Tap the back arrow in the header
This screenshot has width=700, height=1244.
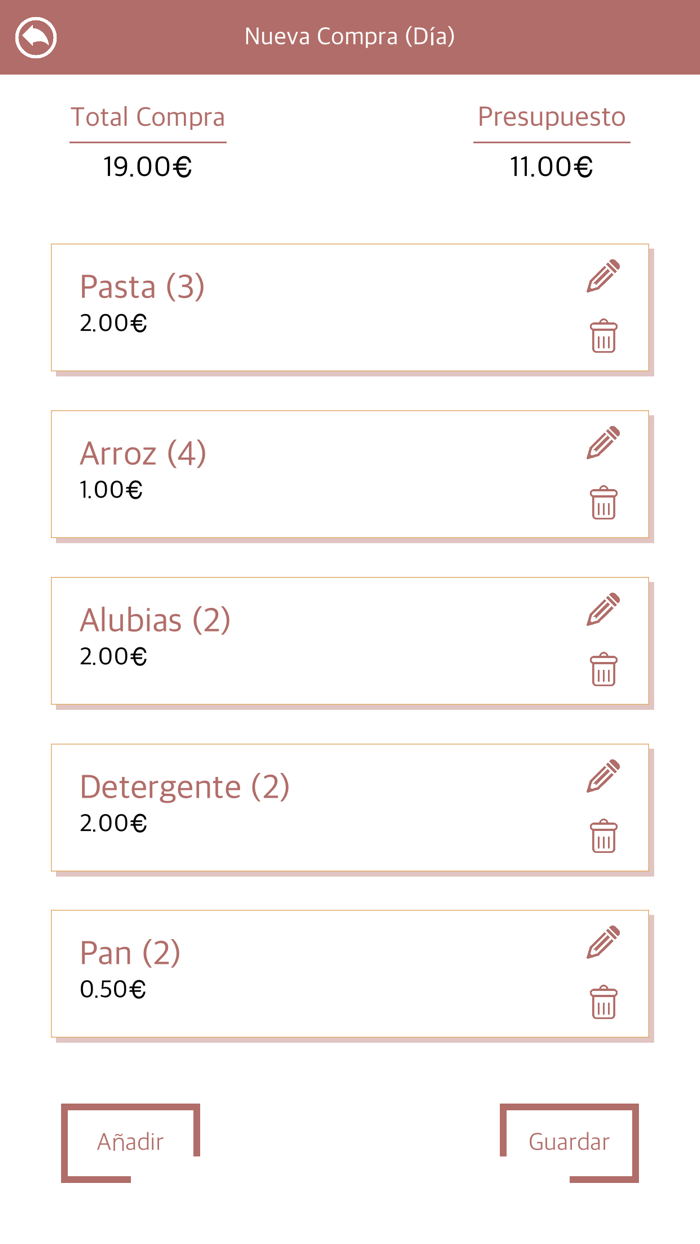point(35,36)
